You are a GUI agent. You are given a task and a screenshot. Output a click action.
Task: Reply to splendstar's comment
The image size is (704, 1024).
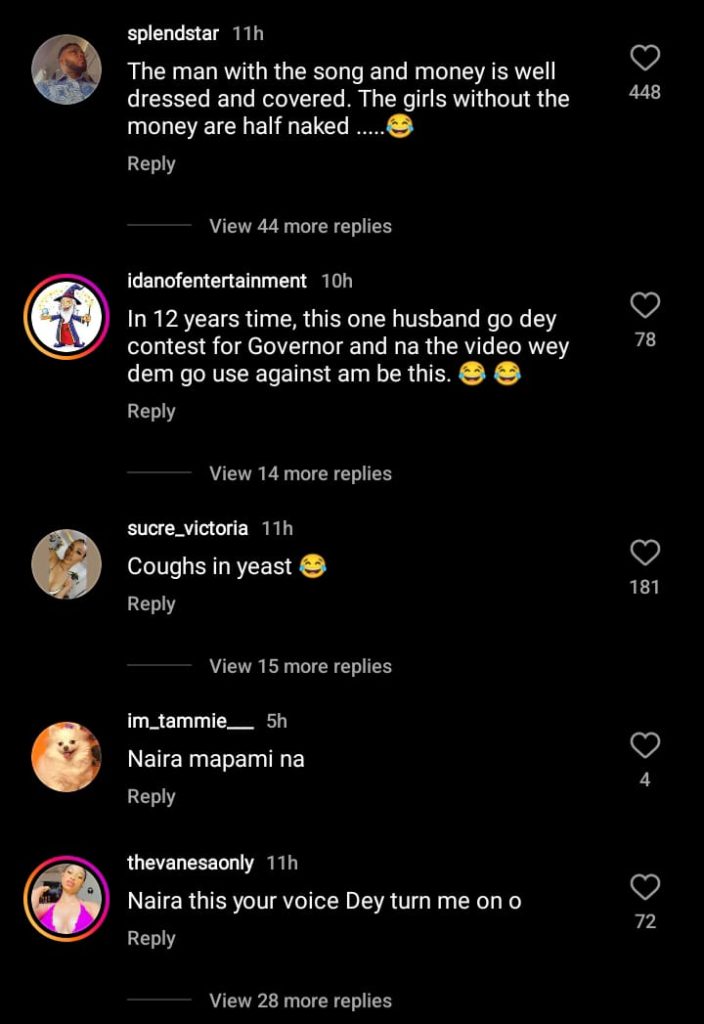click(x=151, y=163)
